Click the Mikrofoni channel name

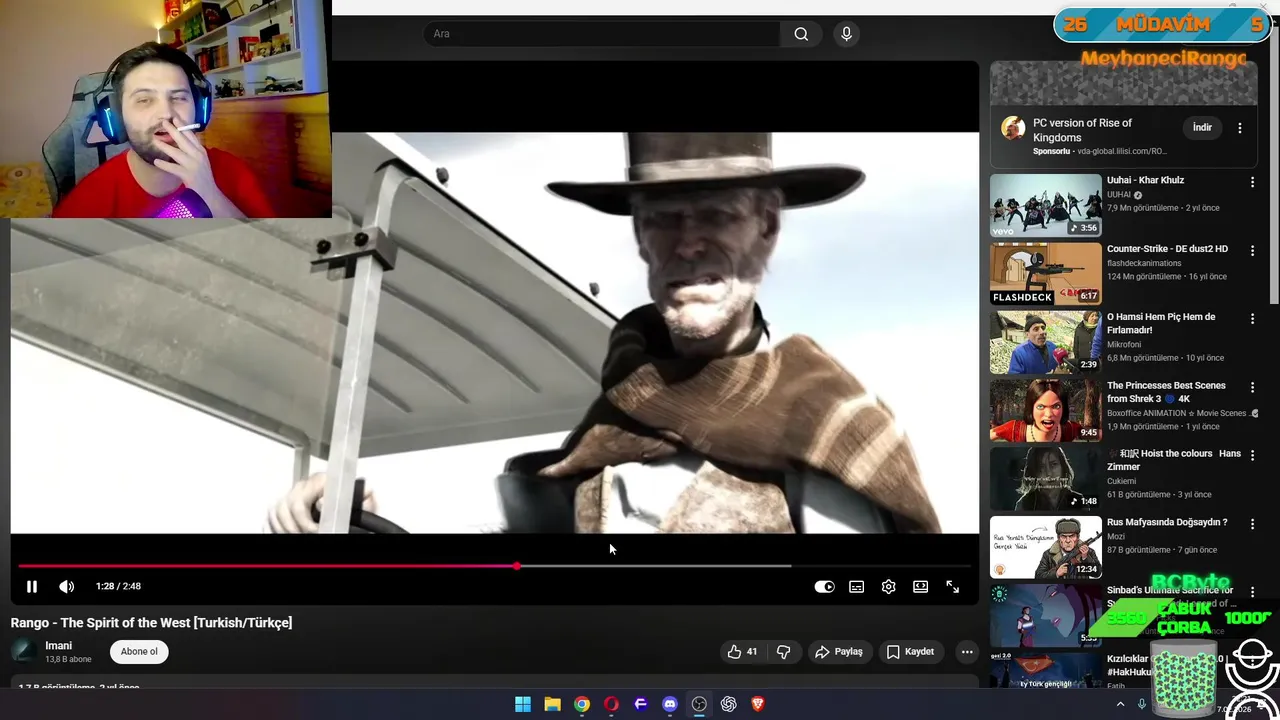(1123, 345)
